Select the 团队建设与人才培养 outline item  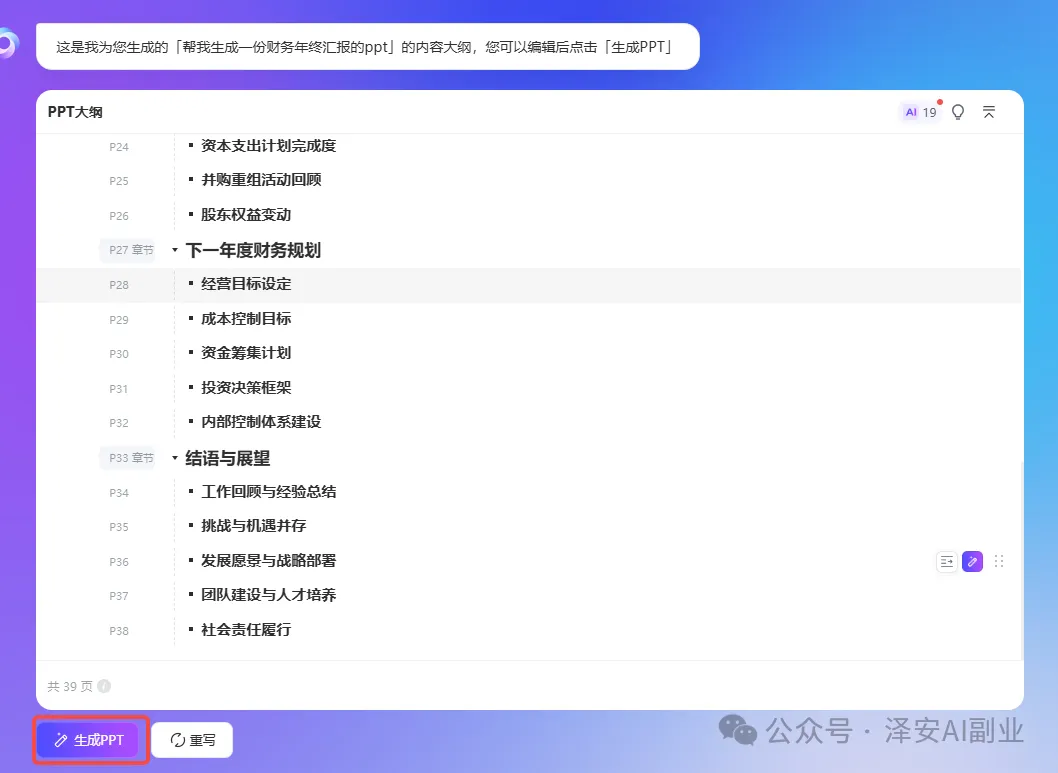[x=269, y=595]
